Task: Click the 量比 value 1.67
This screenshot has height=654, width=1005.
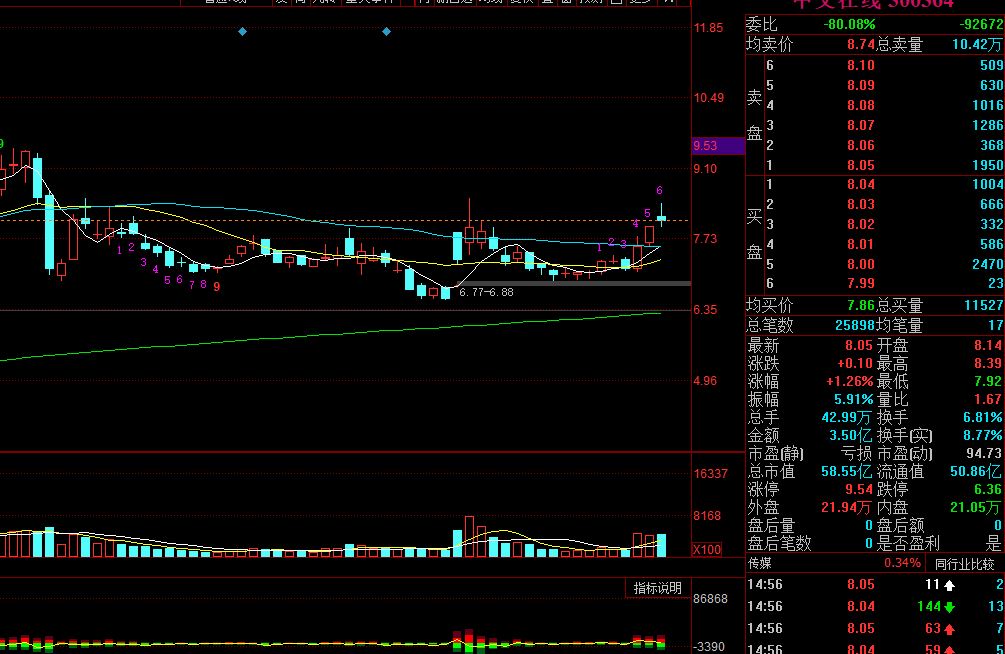Action: (x=988, y=399)
